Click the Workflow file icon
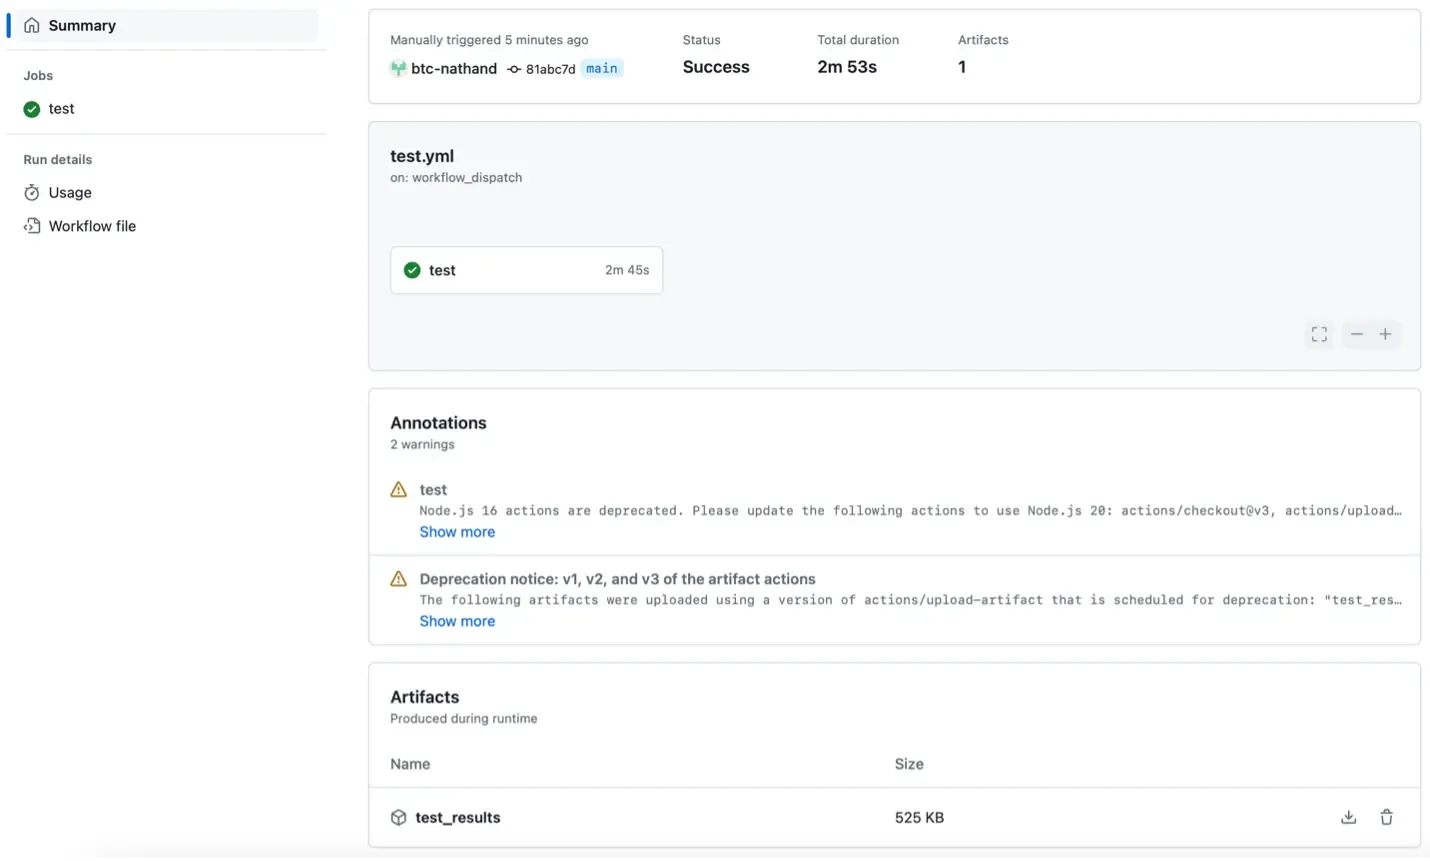 (32, 226)
